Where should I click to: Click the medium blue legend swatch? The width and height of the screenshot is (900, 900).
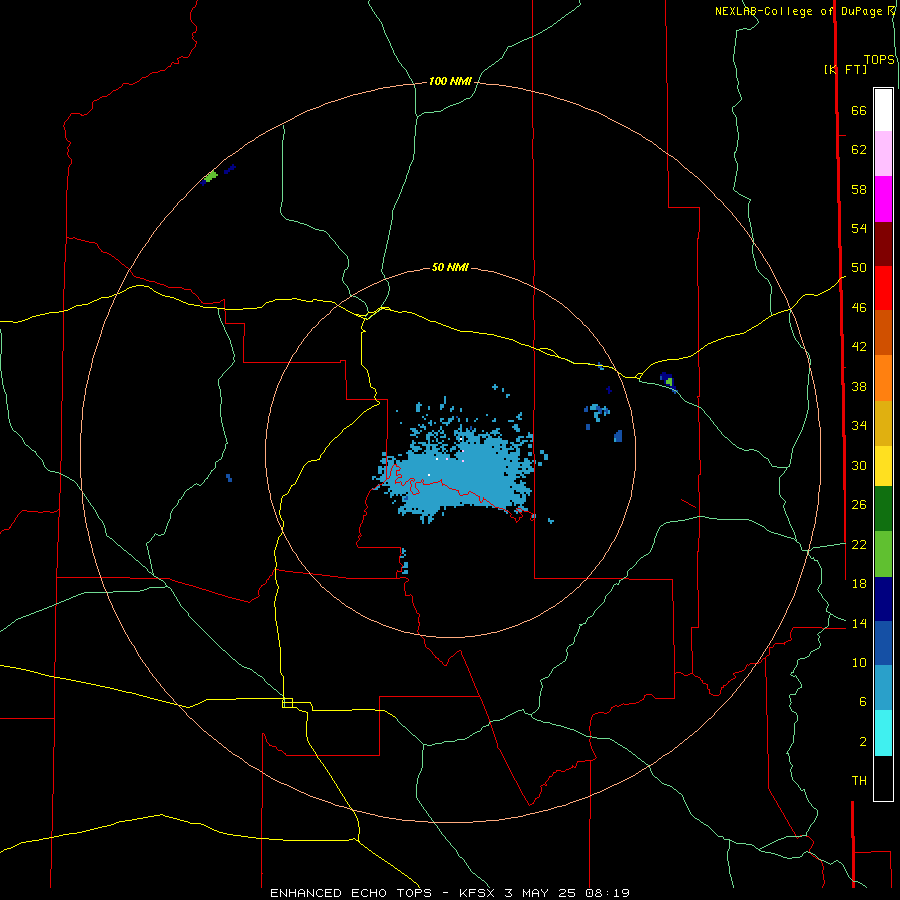pos(883,643)
